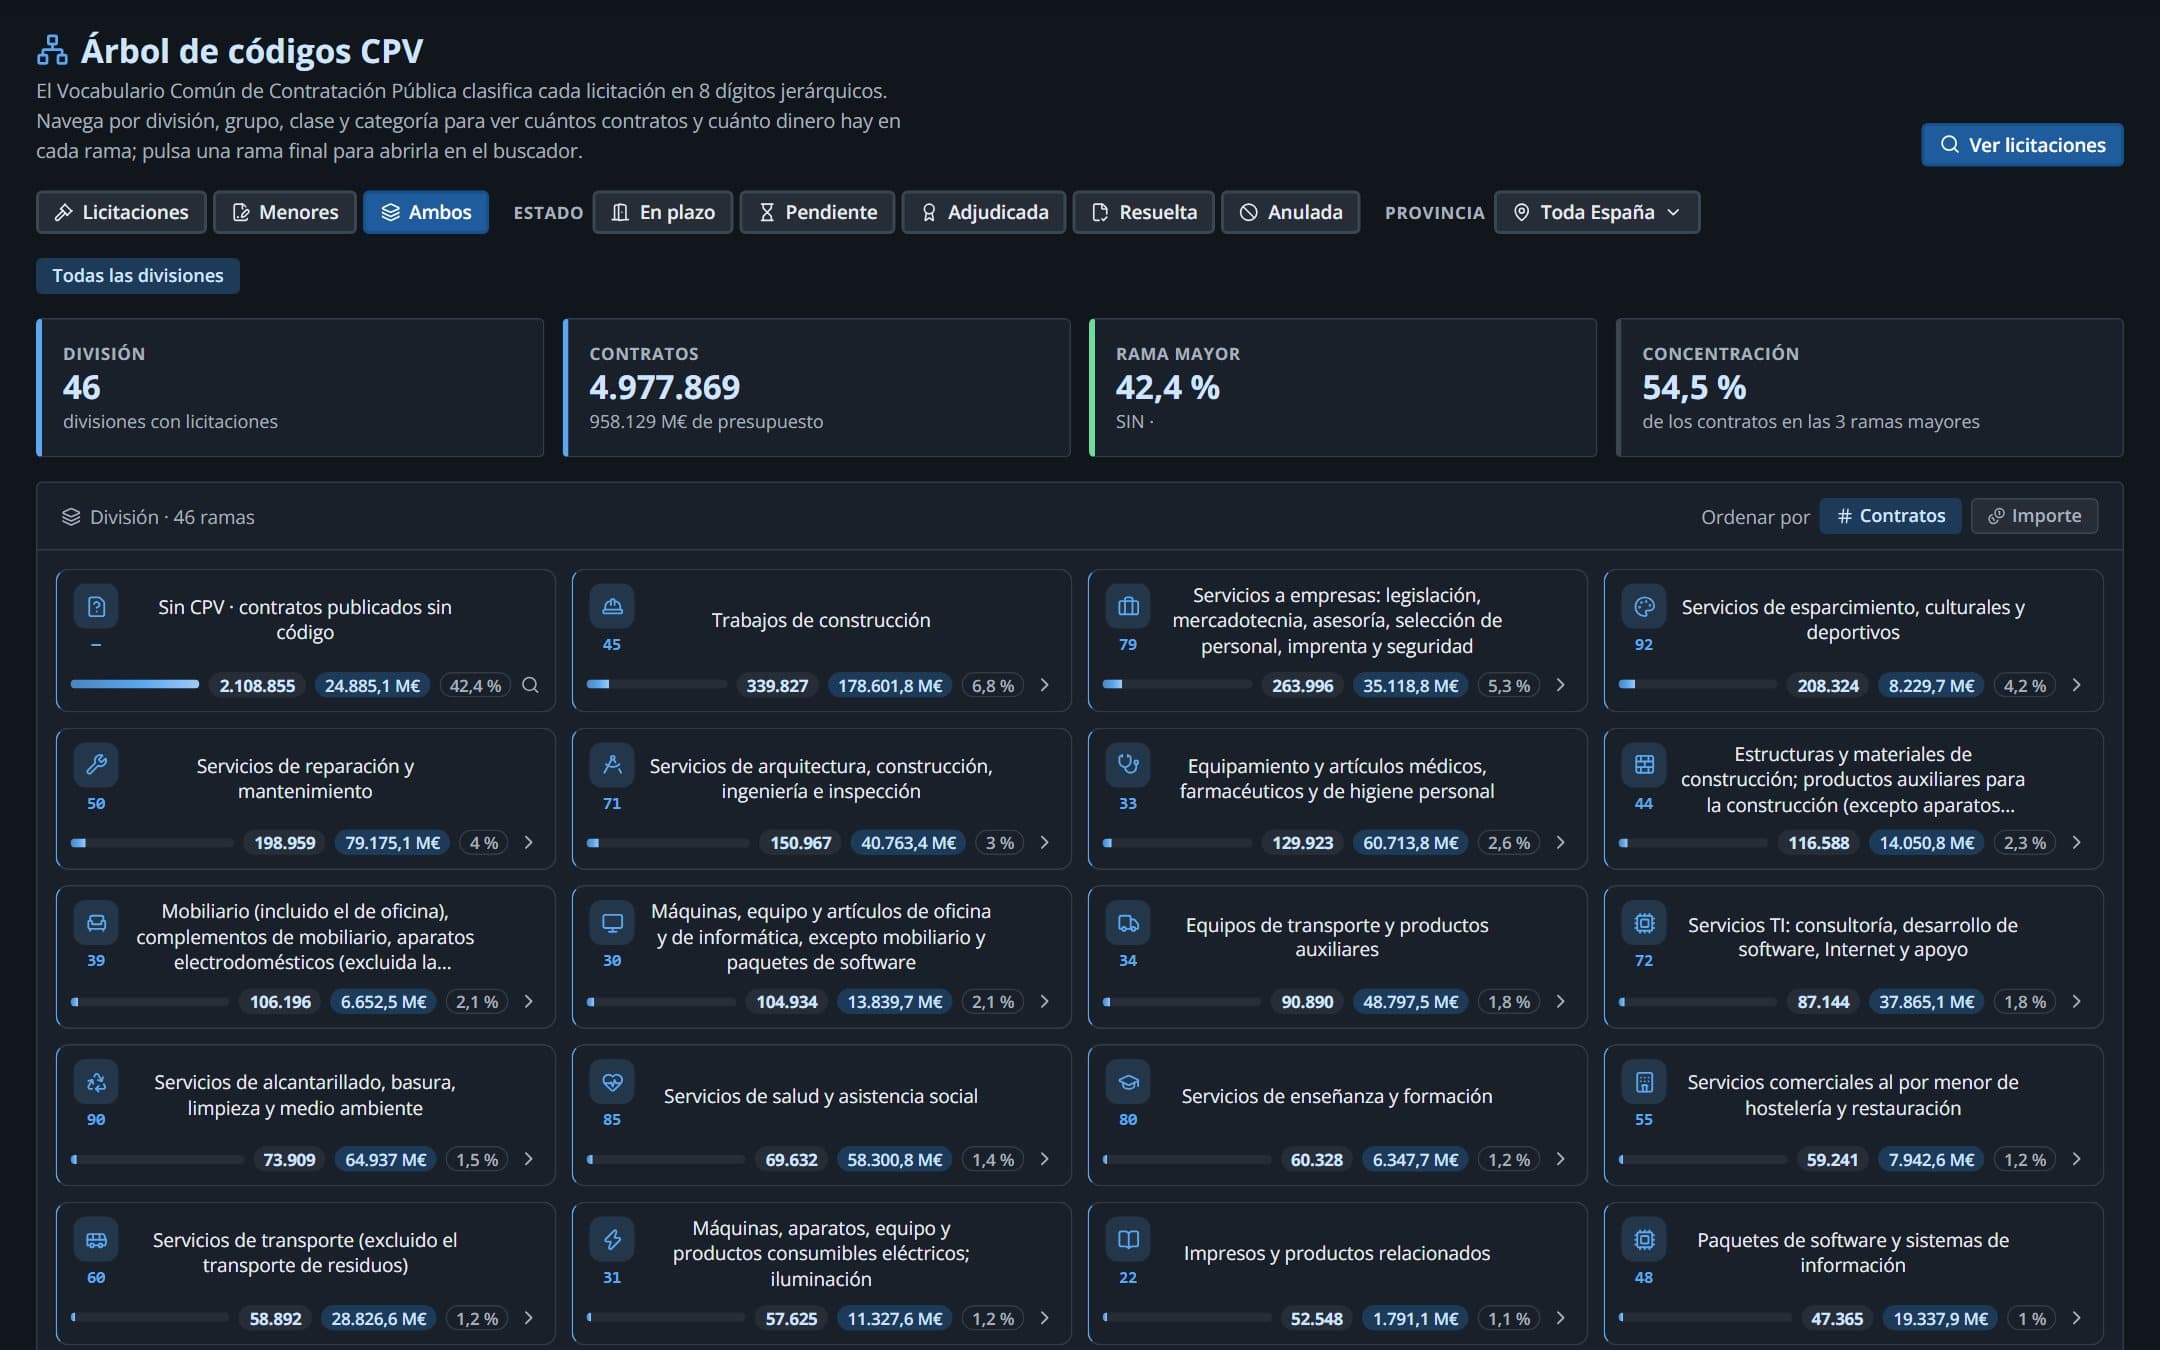The height and width of the screenshot is (1350, 2160).
Task: Click the Sin CPV progress bar
Action: click(135, 685)
